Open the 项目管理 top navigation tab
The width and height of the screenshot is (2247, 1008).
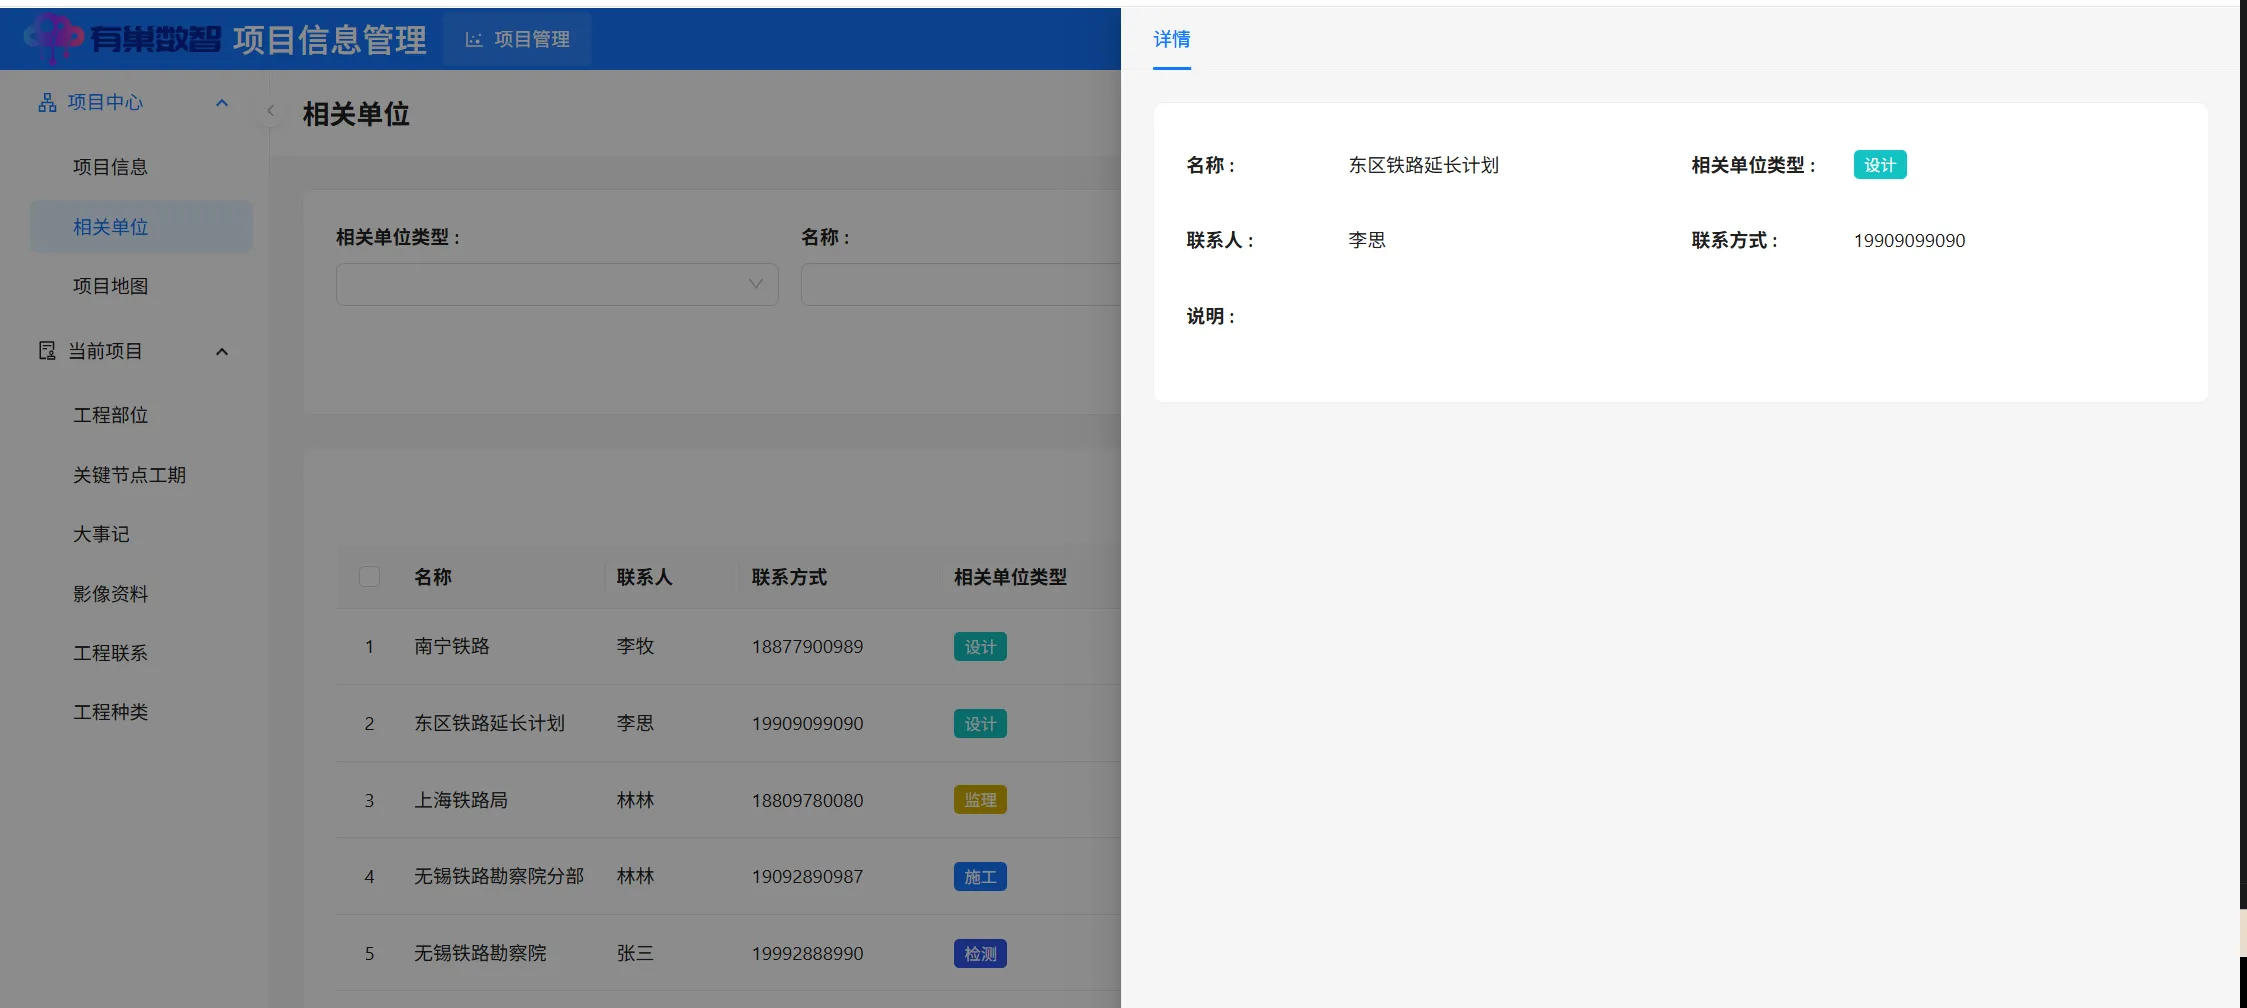517,40
